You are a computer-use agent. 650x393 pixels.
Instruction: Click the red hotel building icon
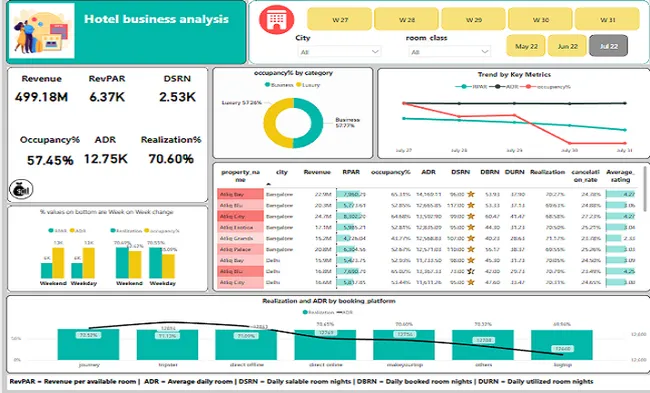[x=276, y=19]
